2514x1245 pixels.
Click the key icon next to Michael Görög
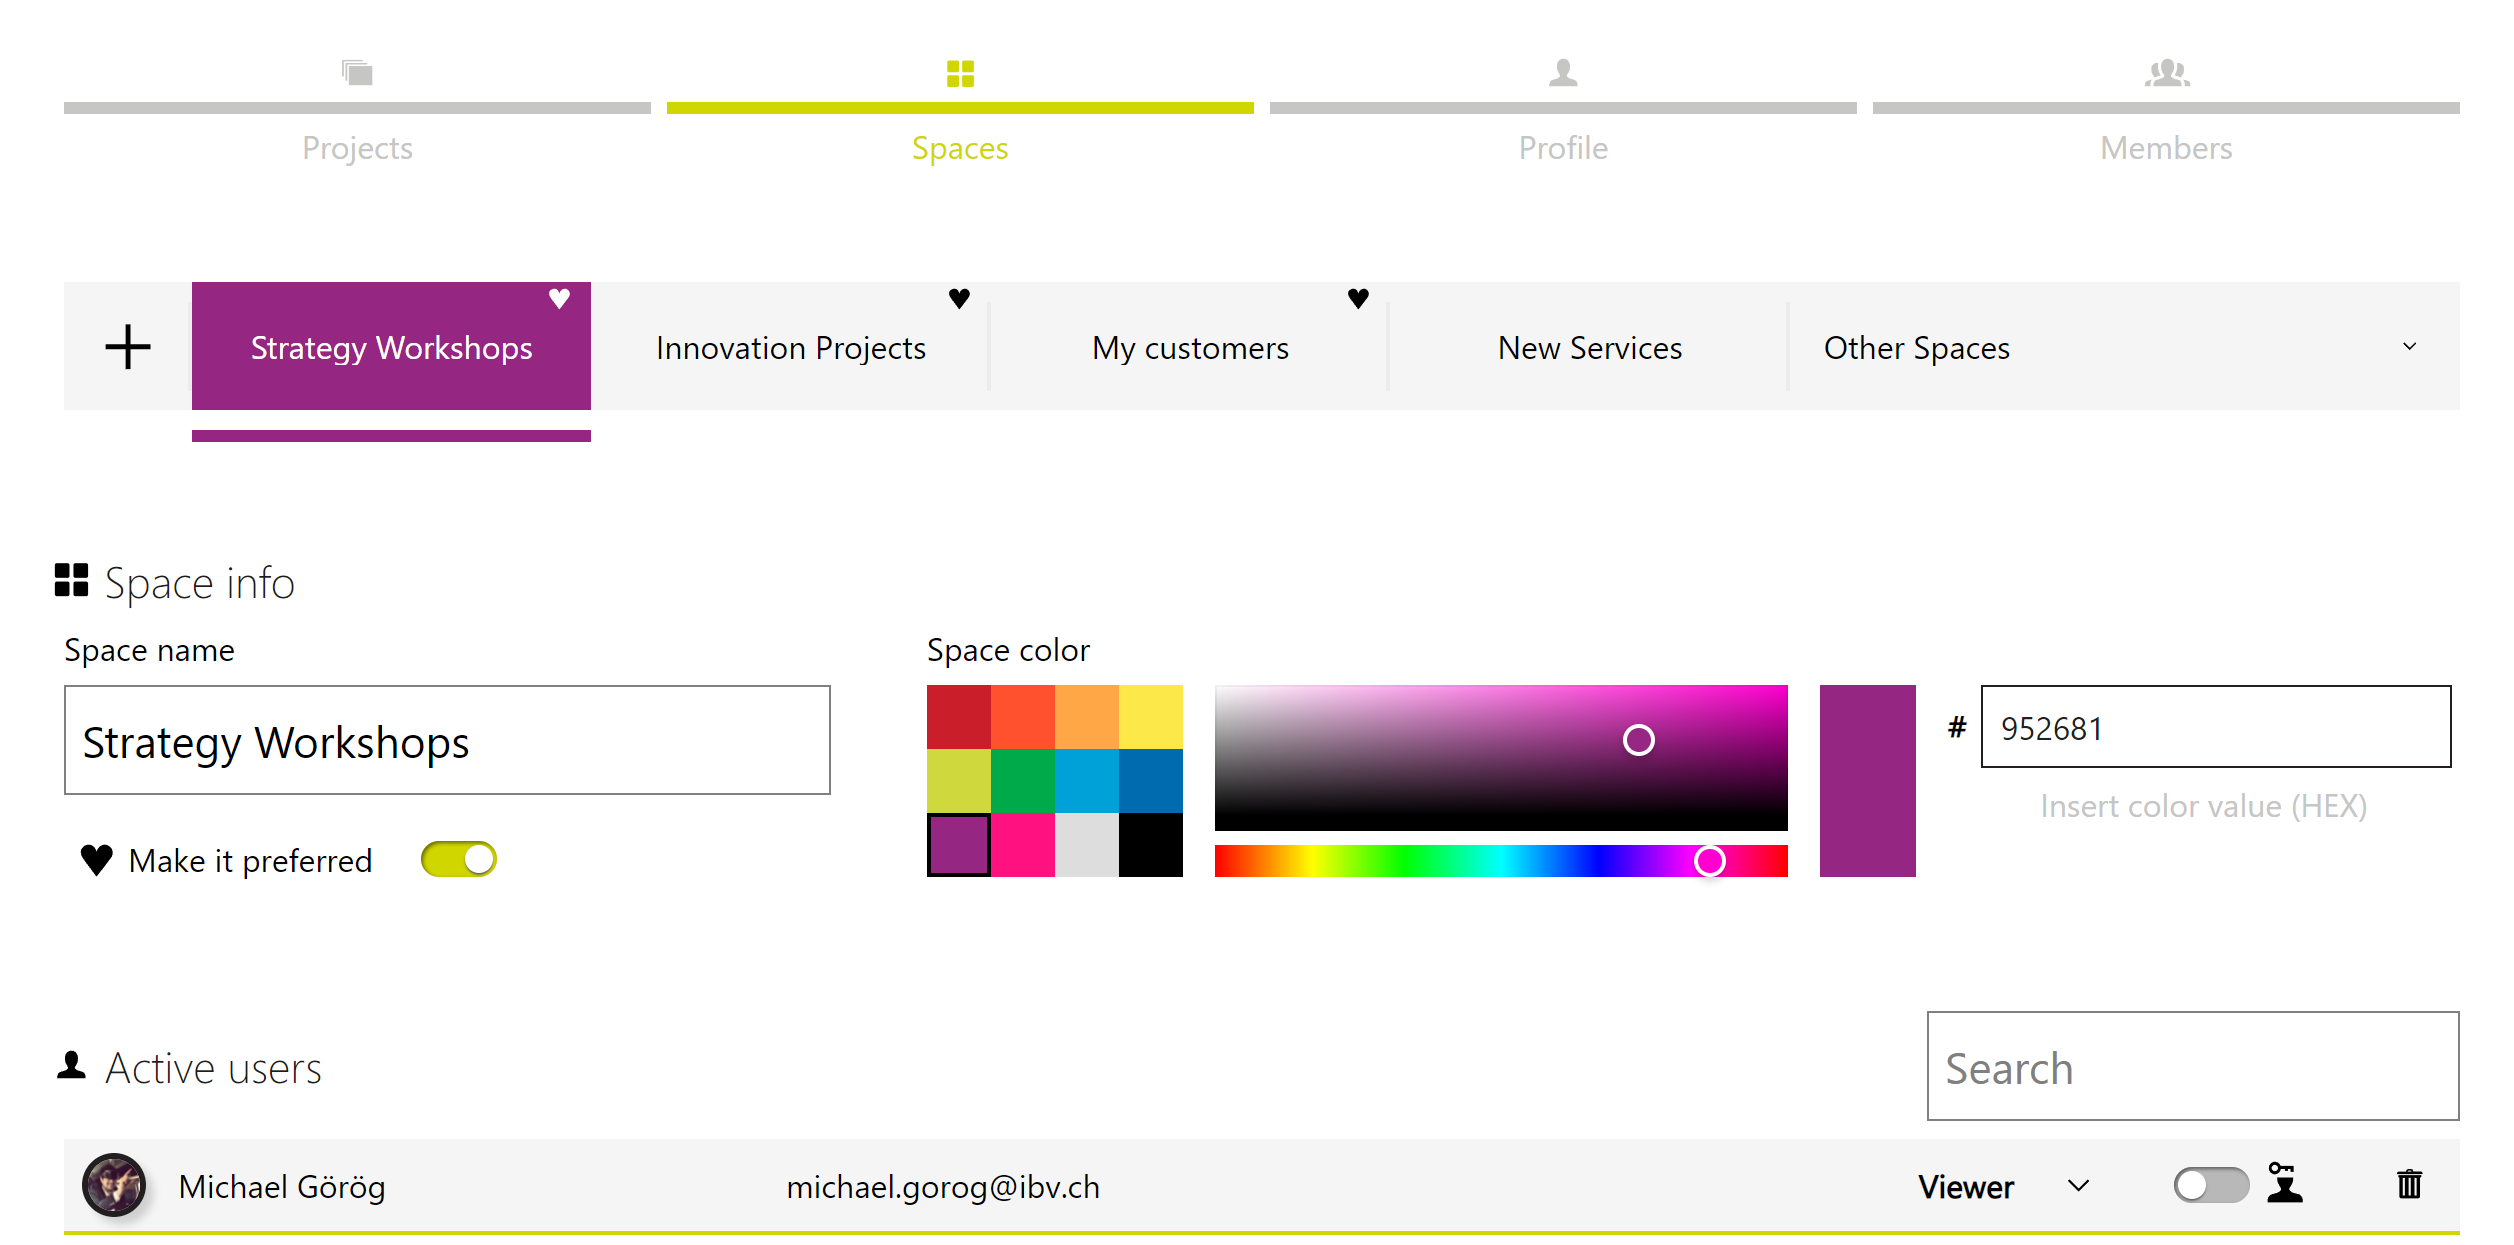[x=2285, y=1186]
